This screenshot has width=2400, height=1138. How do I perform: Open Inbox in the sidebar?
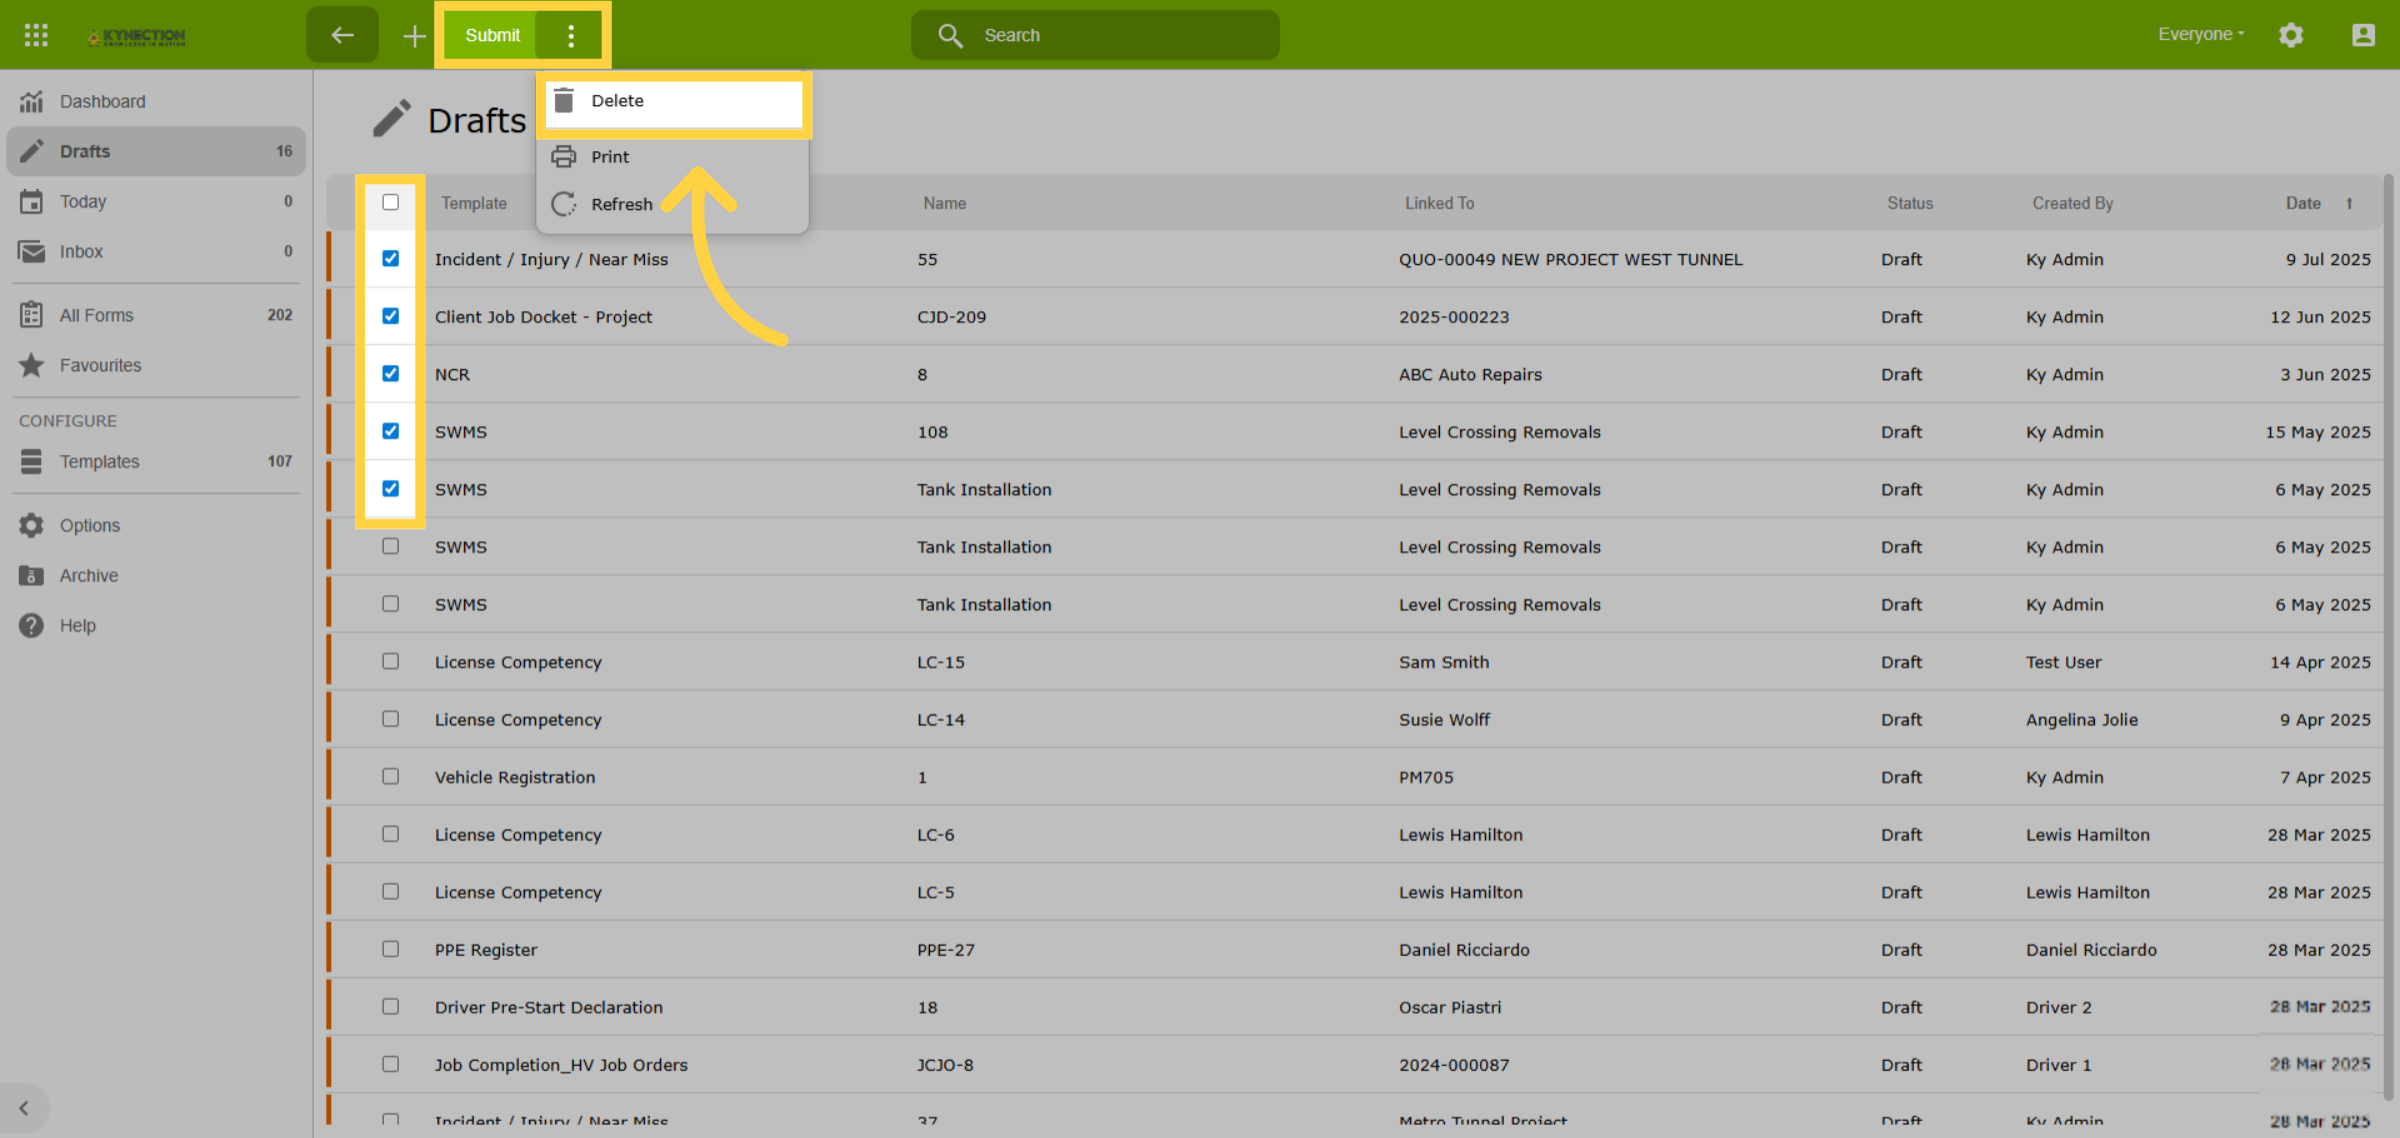tap(156, 251)
